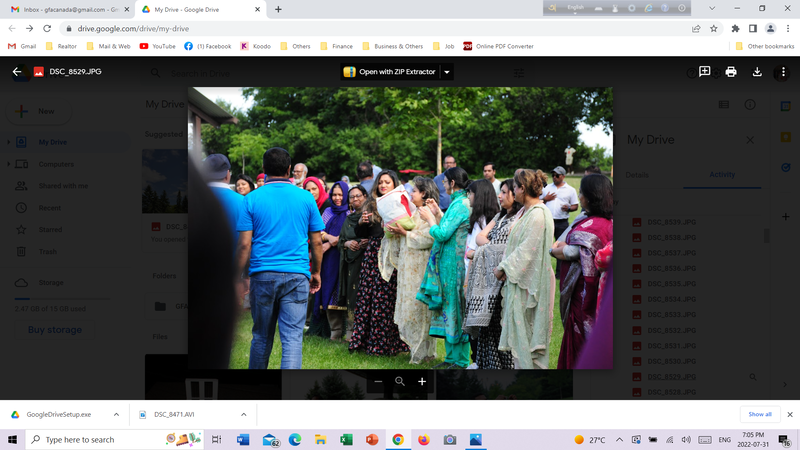Screen dimensions: 800x450
Task: Click the address bar URL
Action: pos(134,29)
